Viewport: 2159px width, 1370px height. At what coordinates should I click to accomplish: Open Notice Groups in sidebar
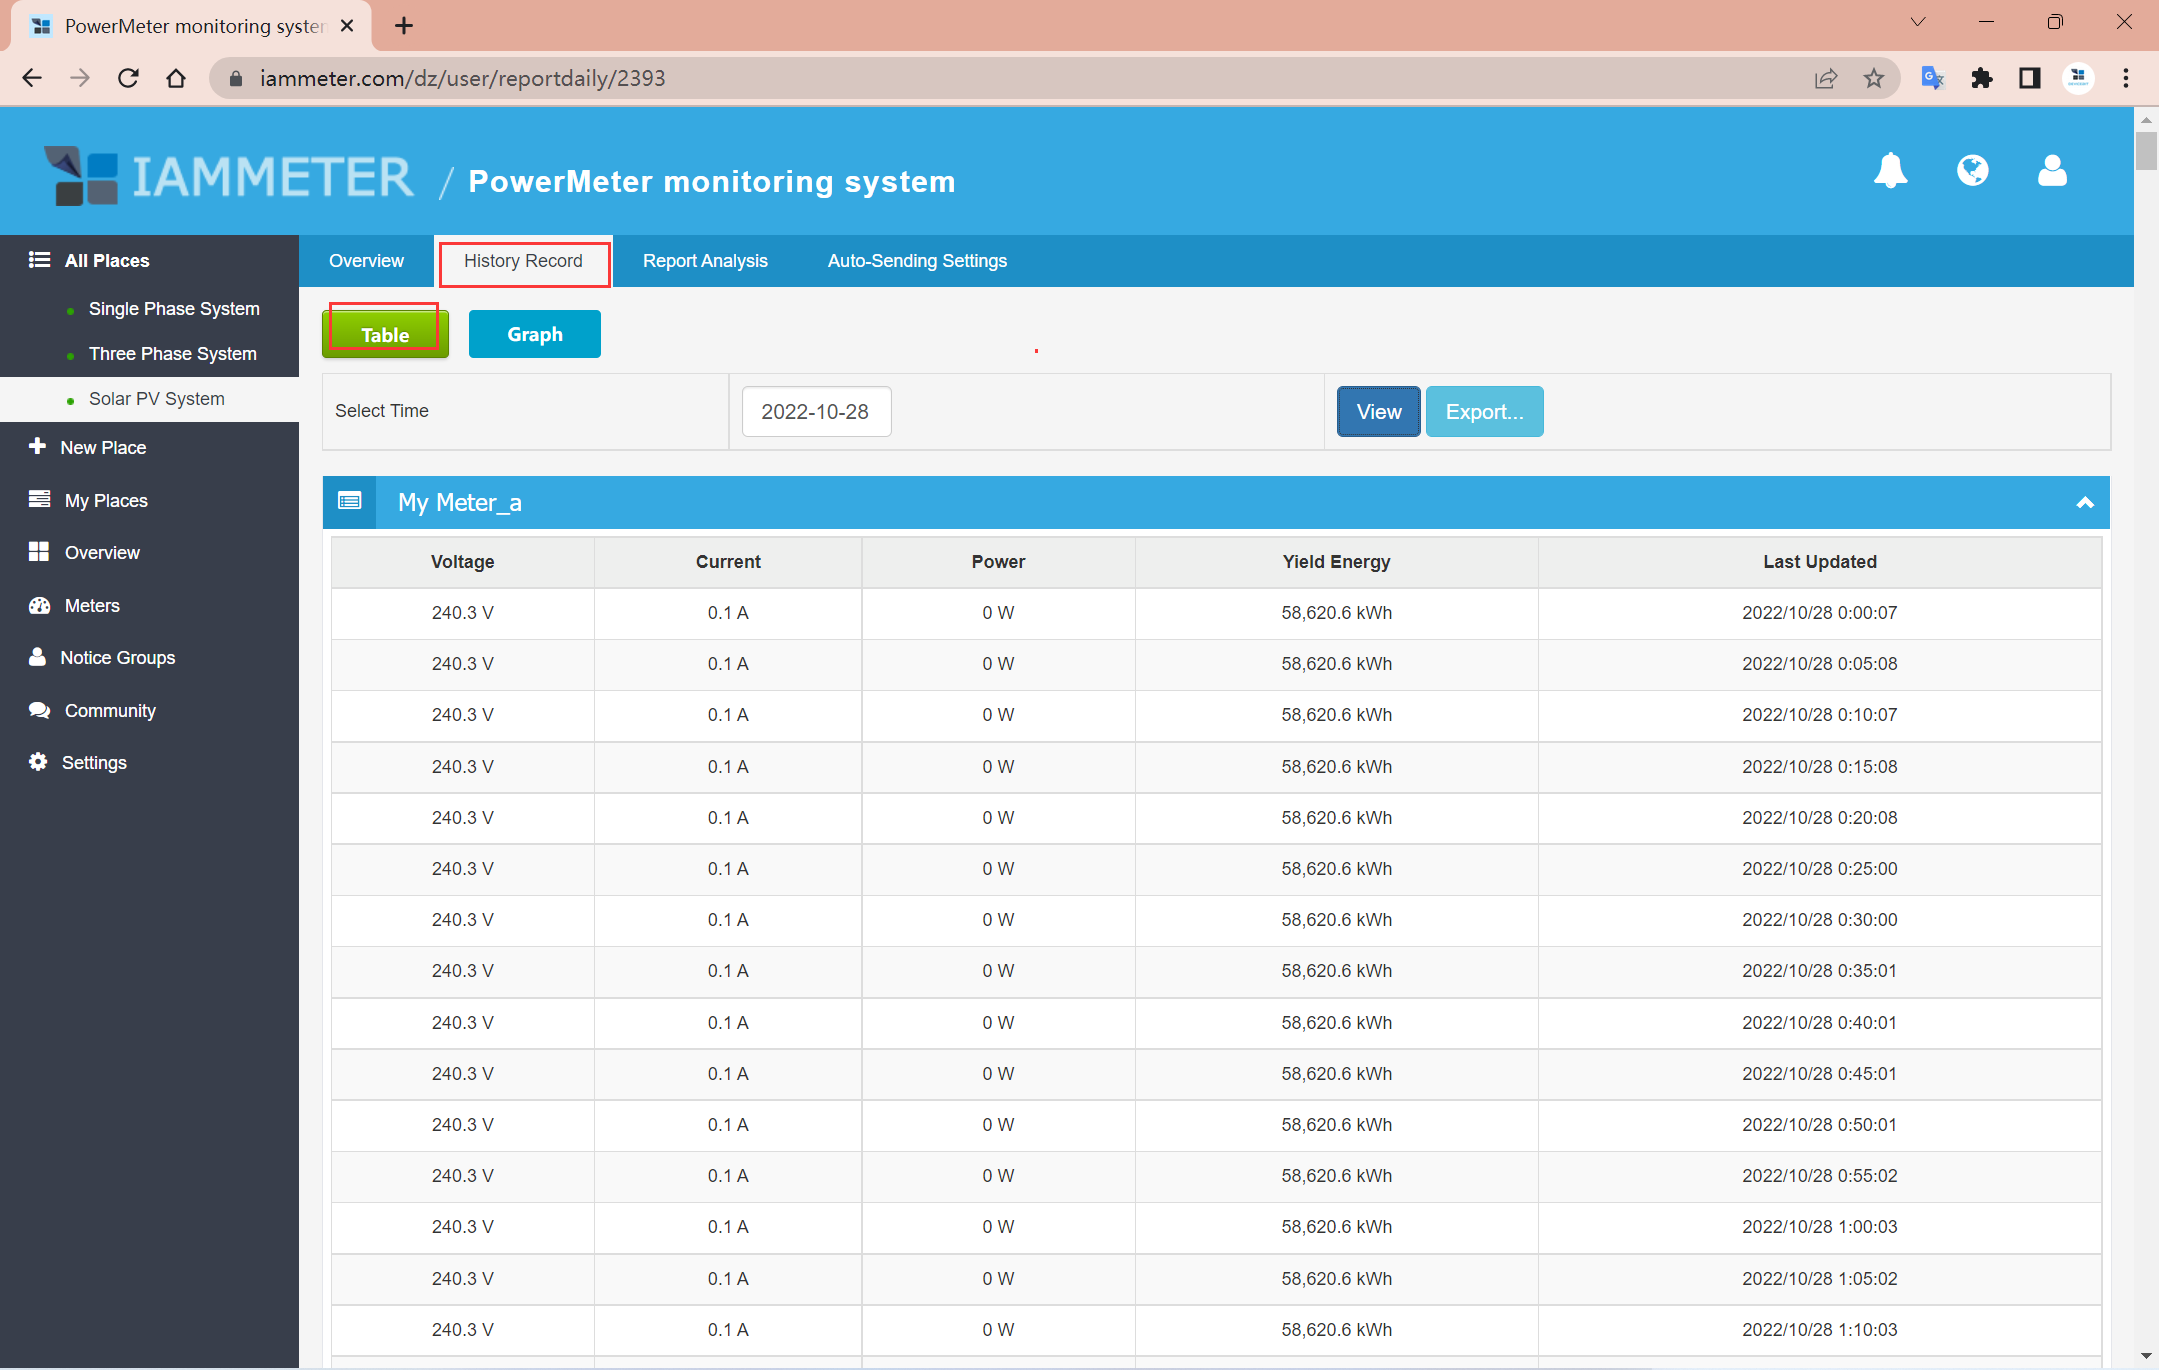[x=117, y=658]
